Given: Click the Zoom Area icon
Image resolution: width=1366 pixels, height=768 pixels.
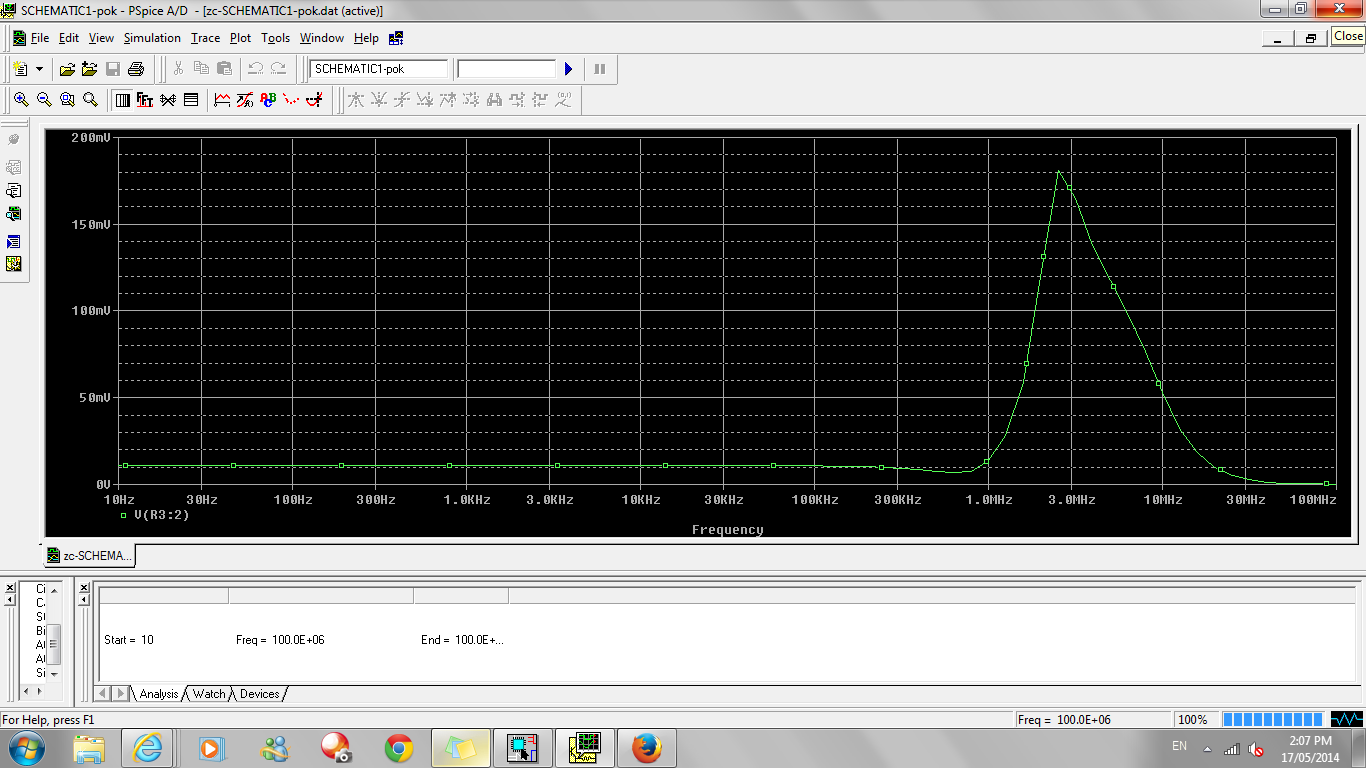Looking at the screenshot, I should [67, 100].
